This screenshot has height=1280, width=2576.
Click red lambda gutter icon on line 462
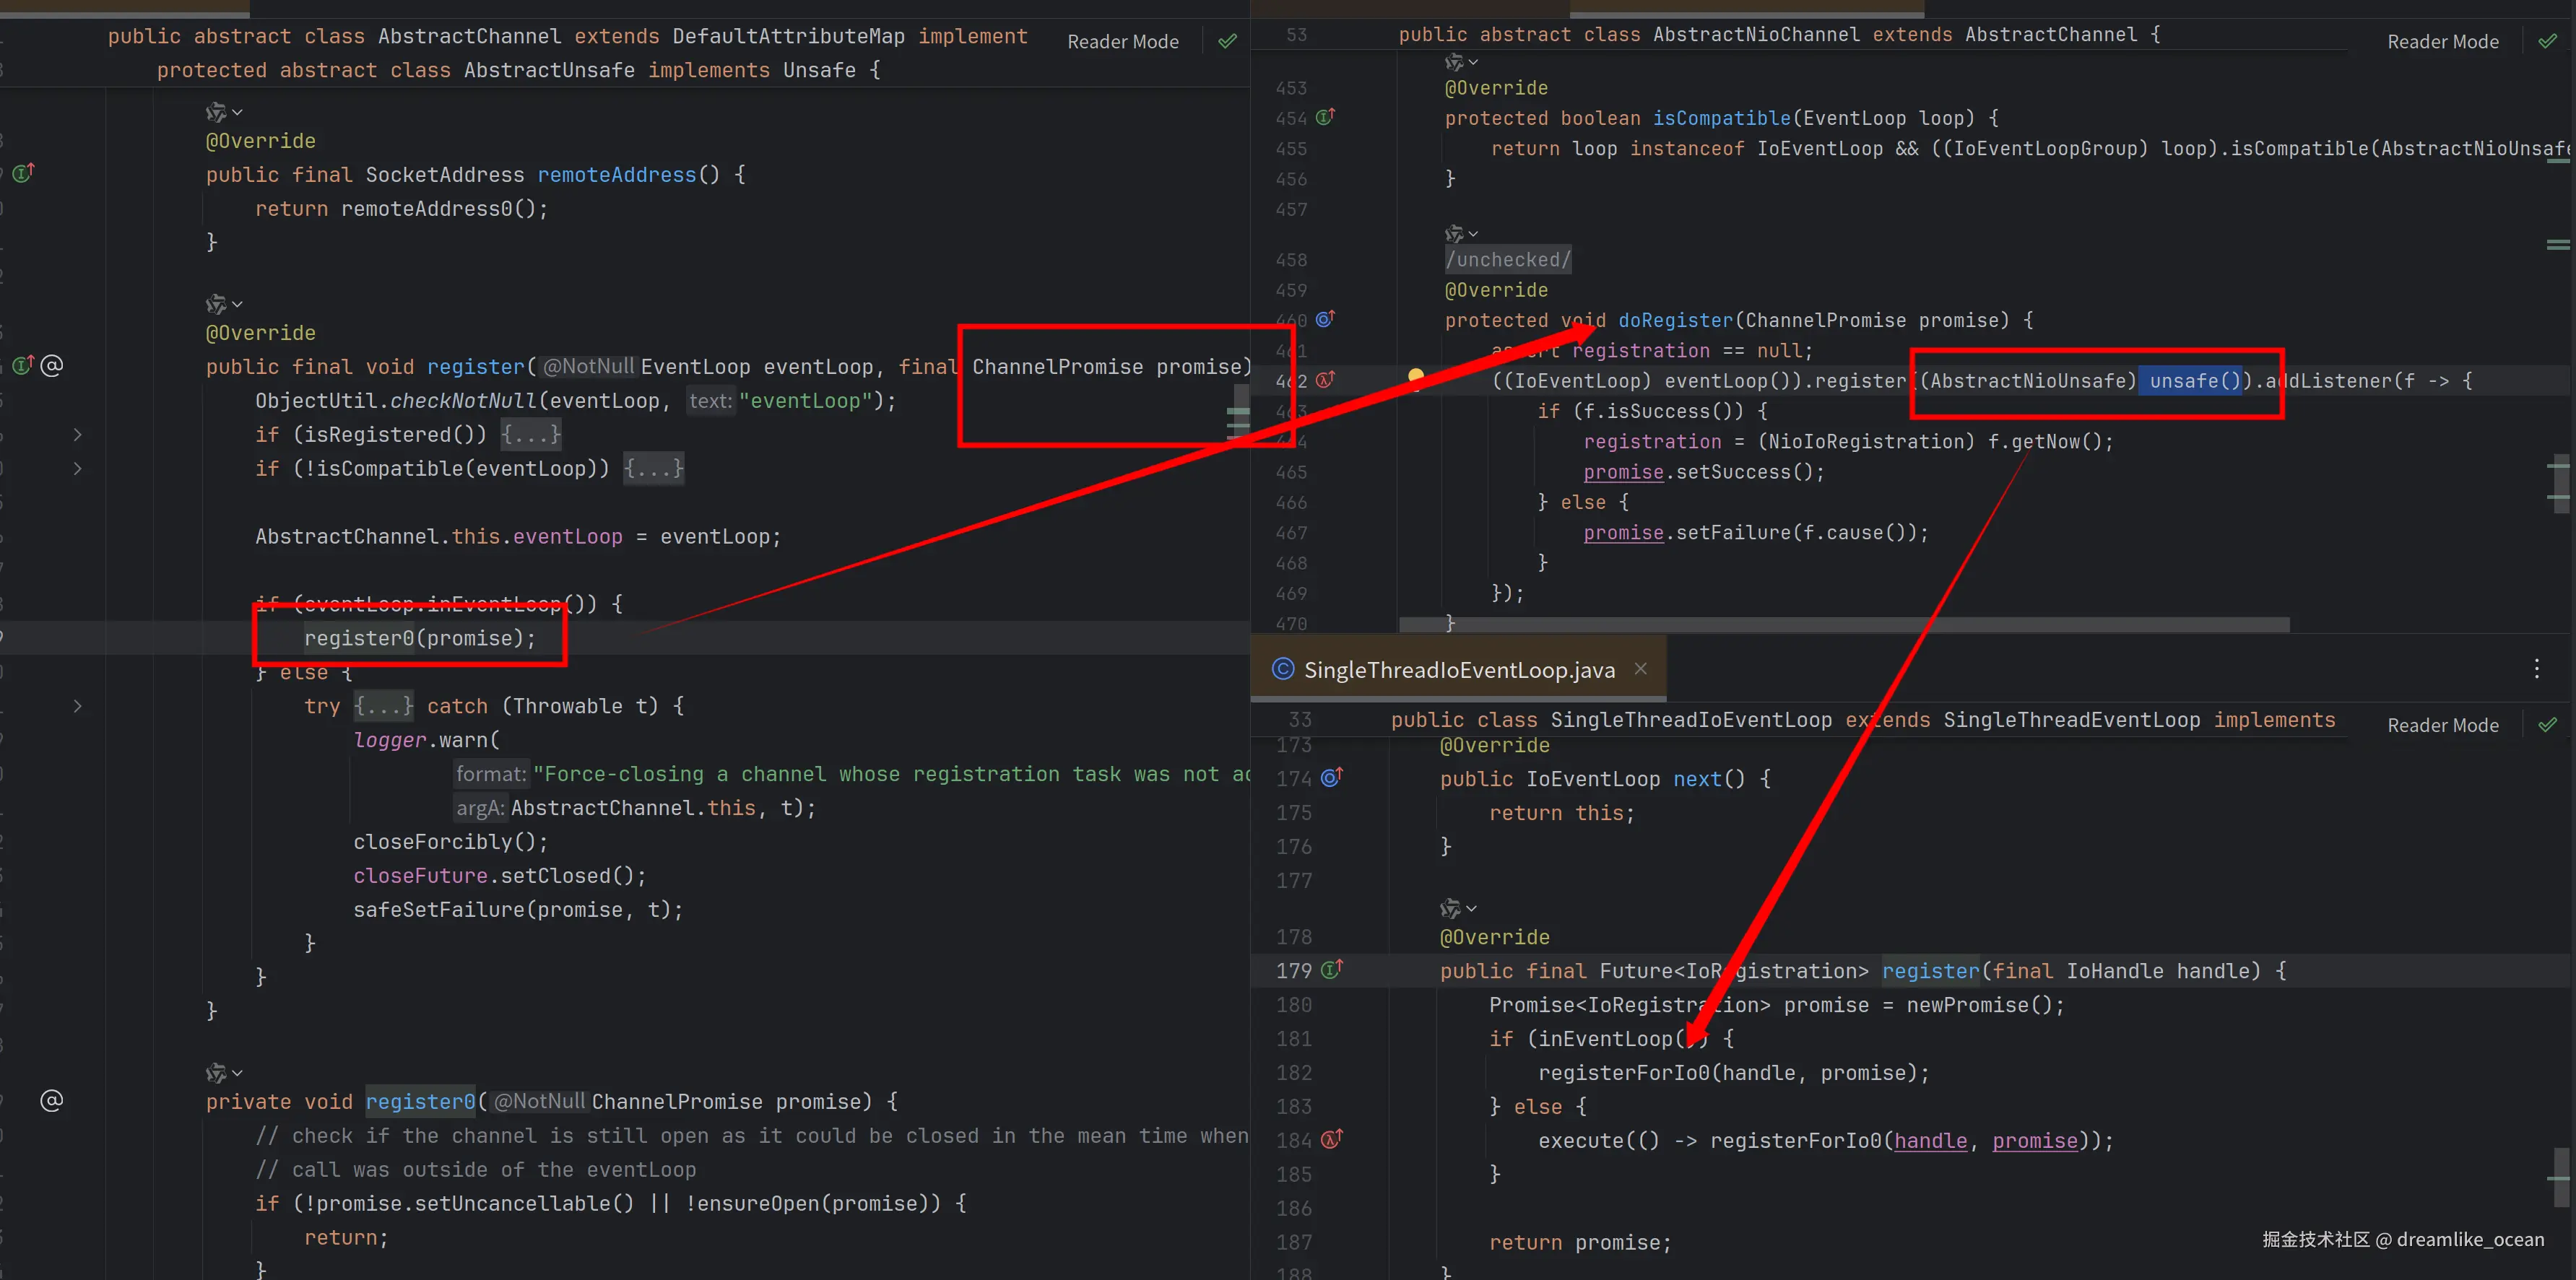[x=1325, y=380]
